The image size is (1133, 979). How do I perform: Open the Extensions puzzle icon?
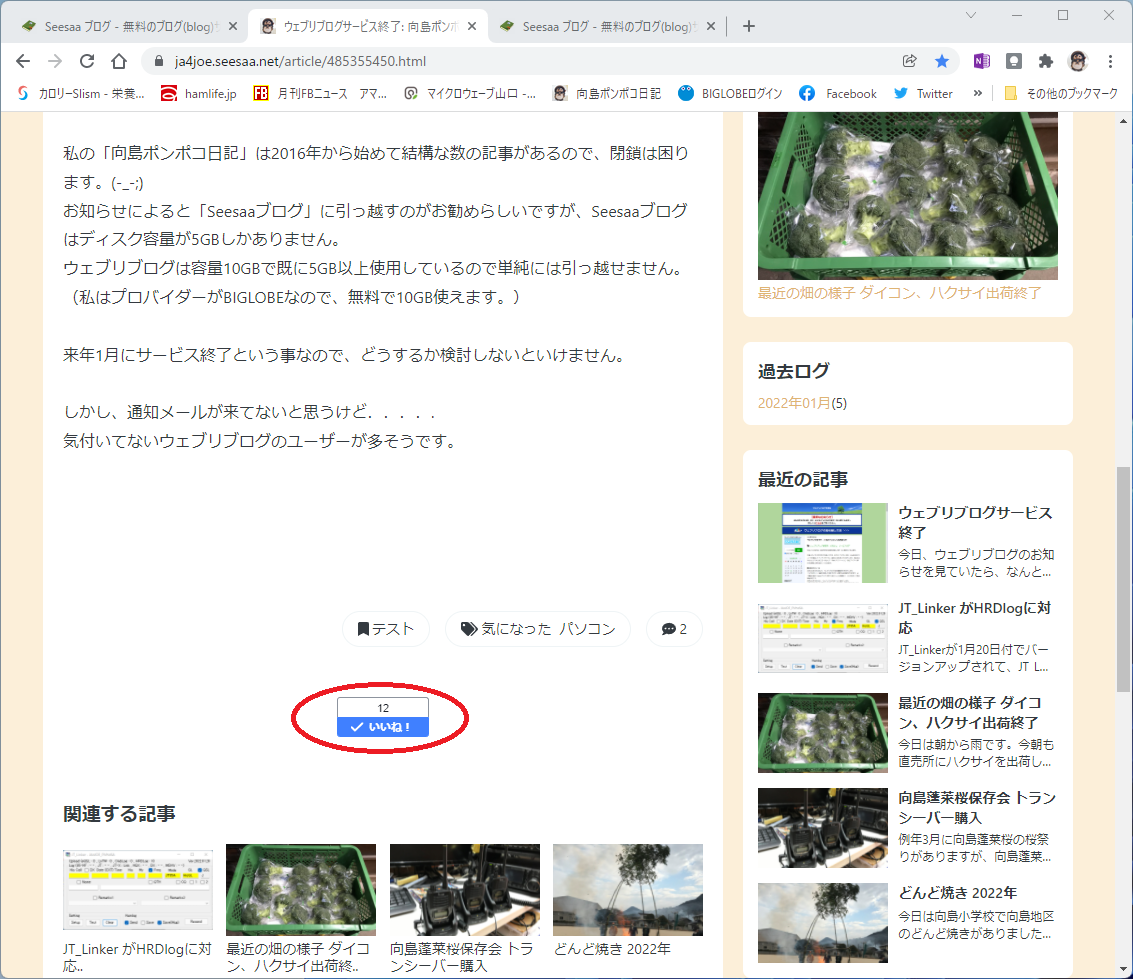[x=1046, y=61]
